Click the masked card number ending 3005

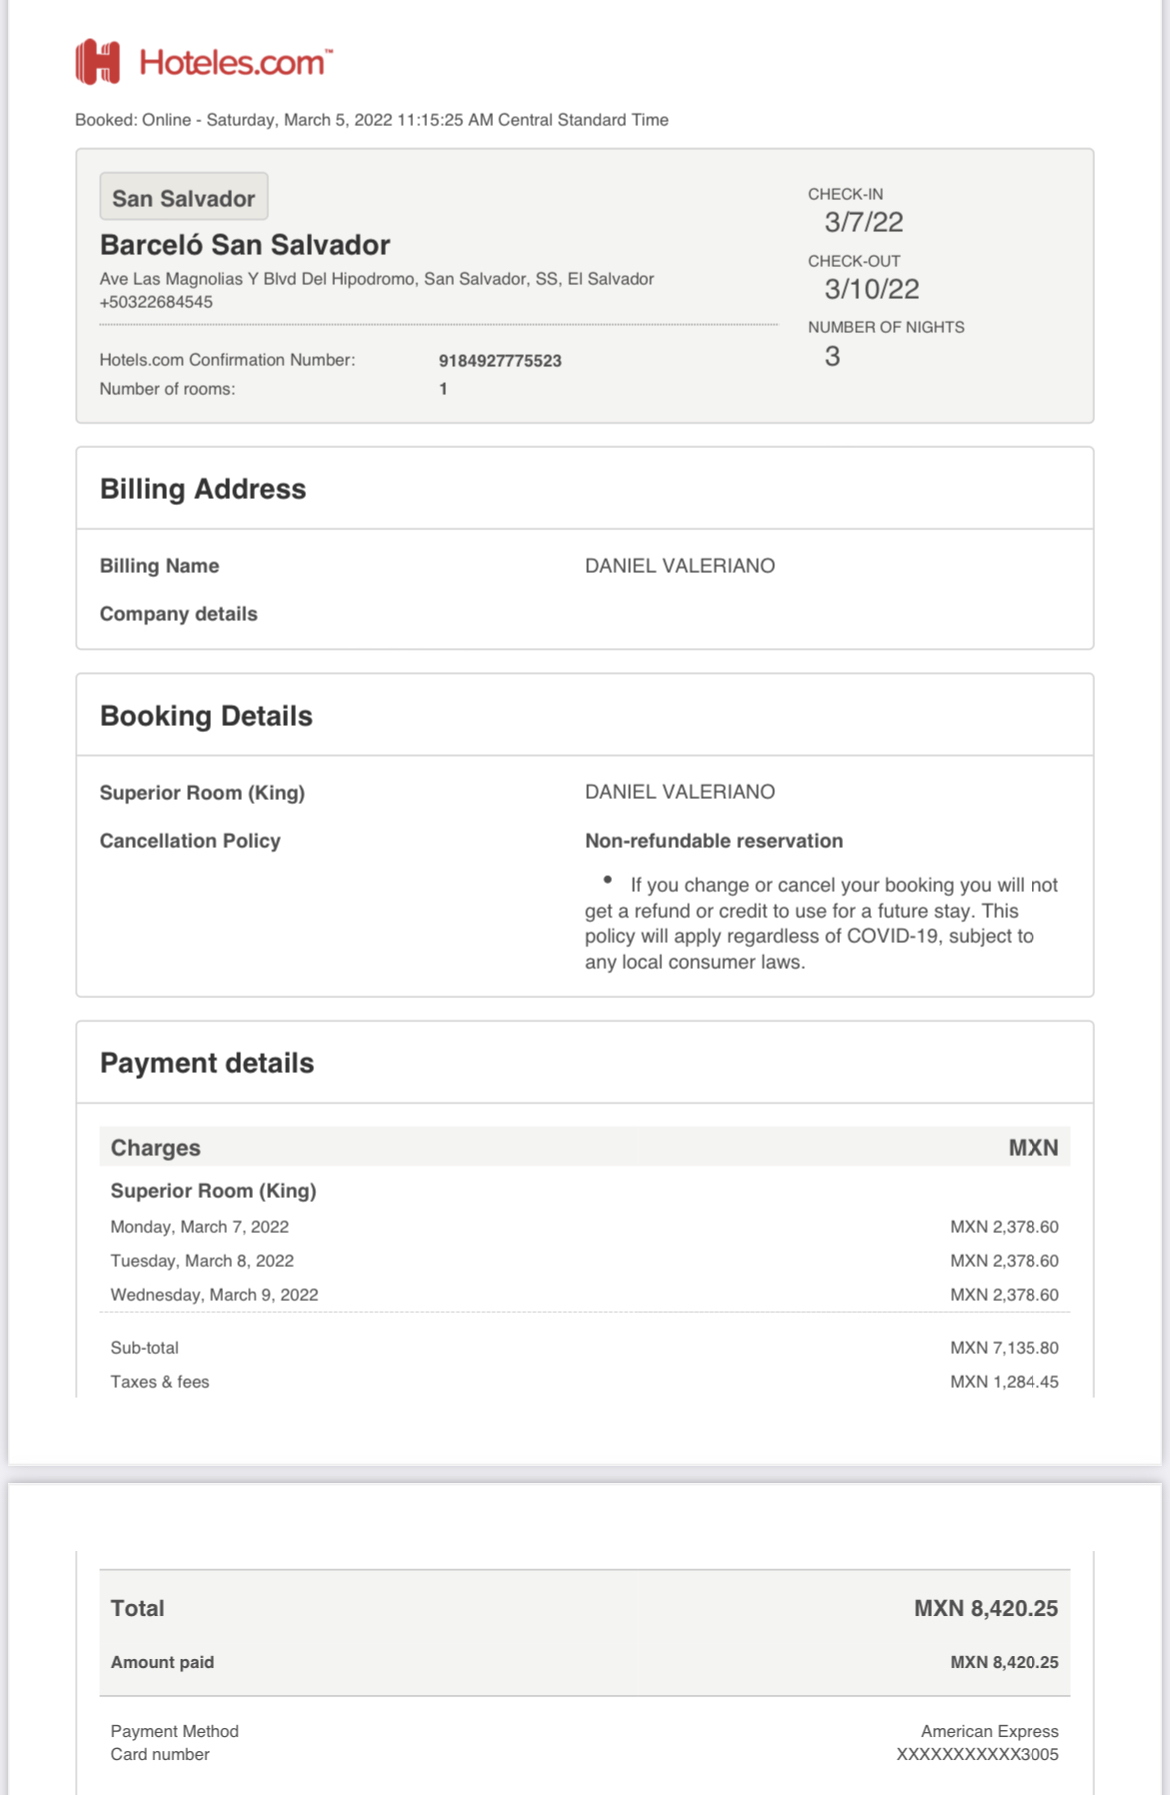click(977, 1754)
